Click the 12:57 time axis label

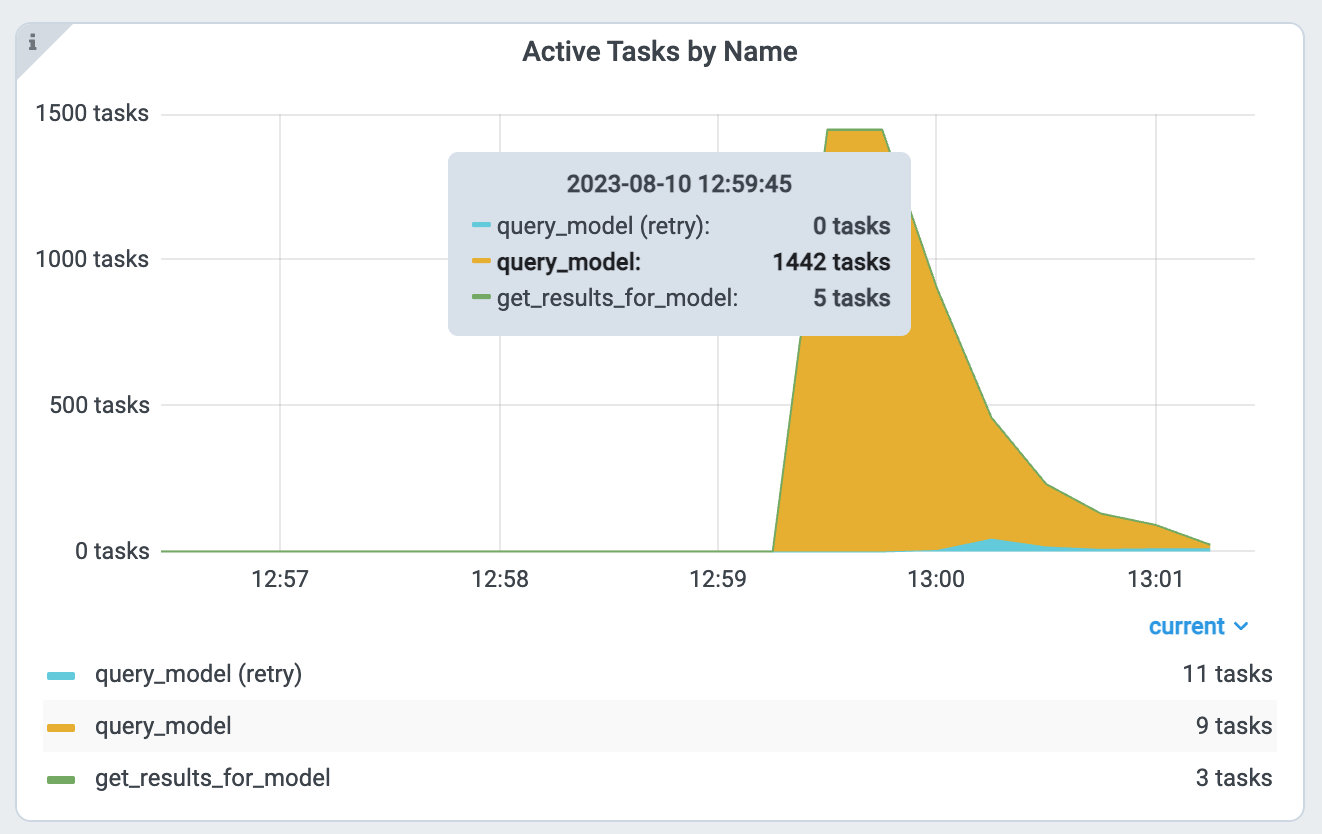click(x=280, y=579)
